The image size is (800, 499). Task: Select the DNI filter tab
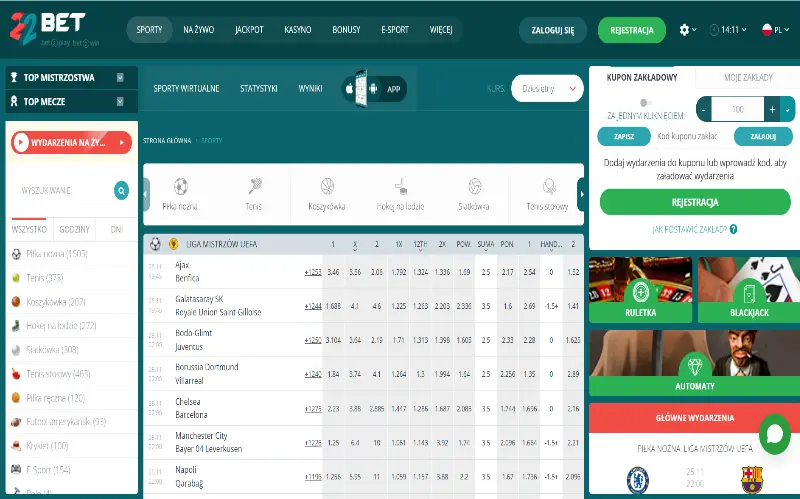117,230
